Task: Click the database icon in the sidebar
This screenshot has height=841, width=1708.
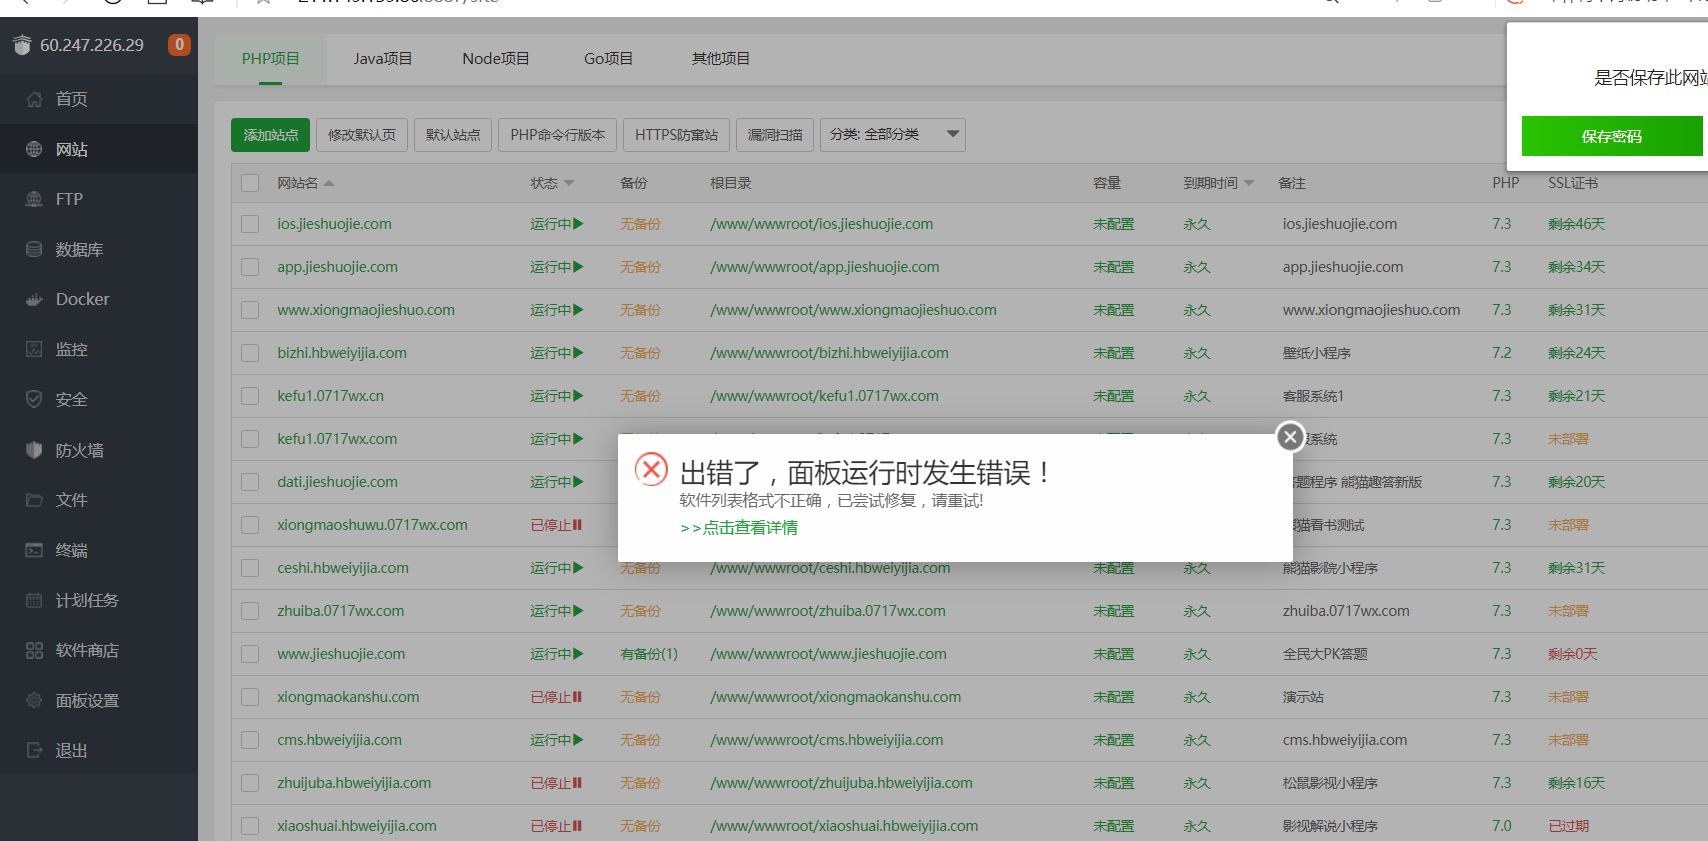Action: click(x=34, y=249)
